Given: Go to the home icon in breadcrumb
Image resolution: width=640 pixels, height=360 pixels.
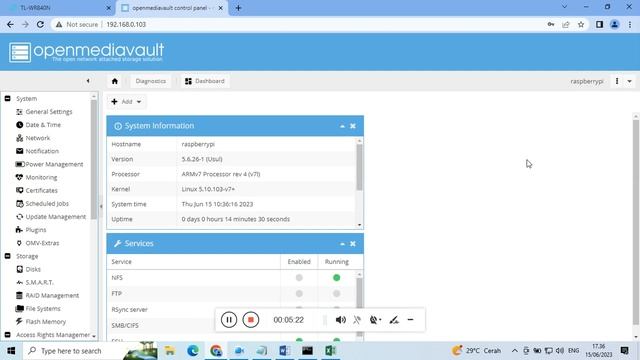Looking at the screenshot, I should click(x=115, y=81).
